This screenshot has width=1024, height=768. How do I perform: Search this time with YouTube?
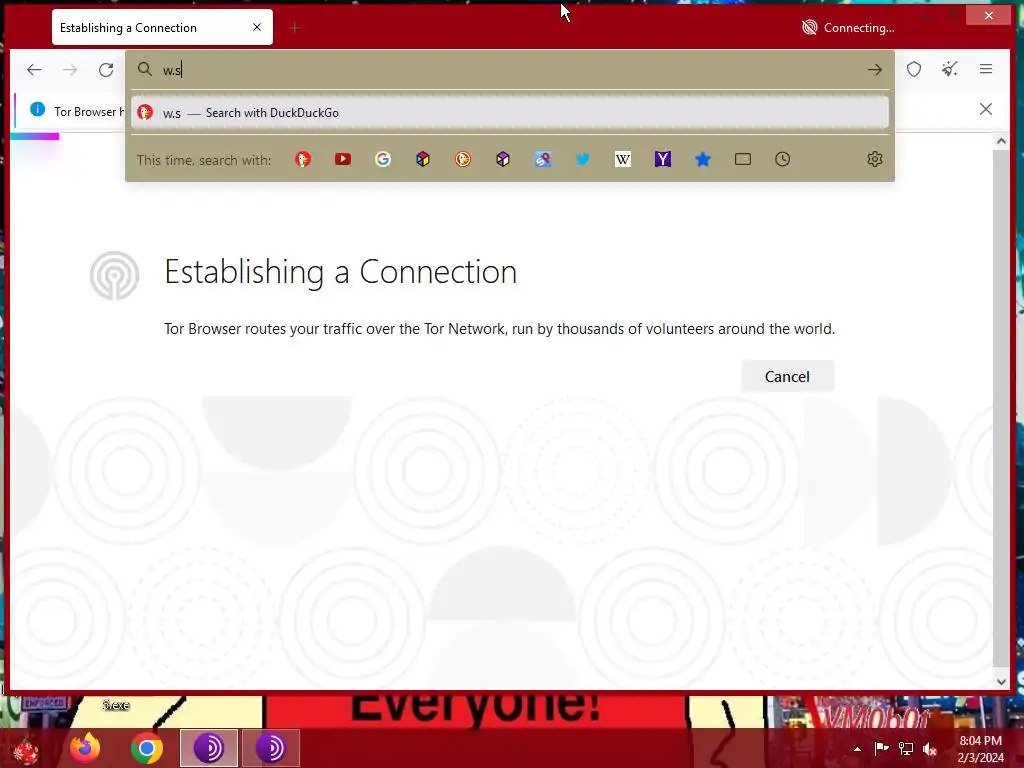(x=343, y=159)
